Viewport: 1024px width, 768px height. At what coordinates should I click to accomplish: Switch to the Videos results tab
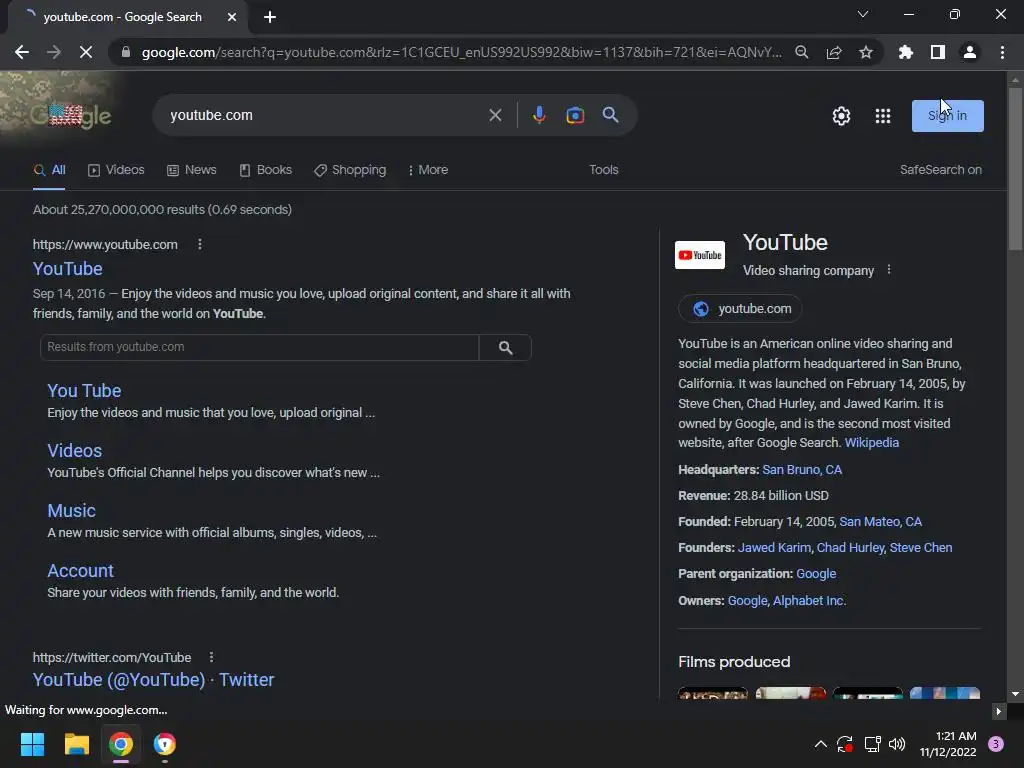pos(116,170)
